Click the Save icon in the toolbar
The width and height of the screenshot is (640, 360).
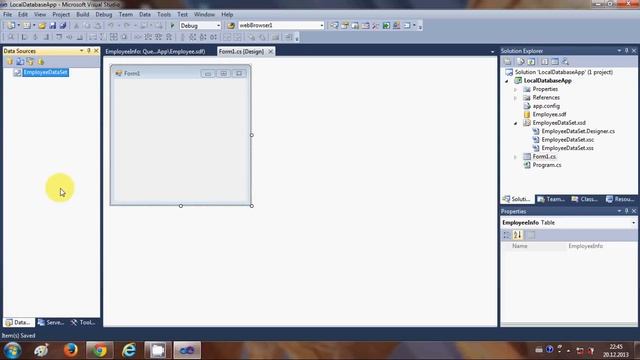[53, 26]
